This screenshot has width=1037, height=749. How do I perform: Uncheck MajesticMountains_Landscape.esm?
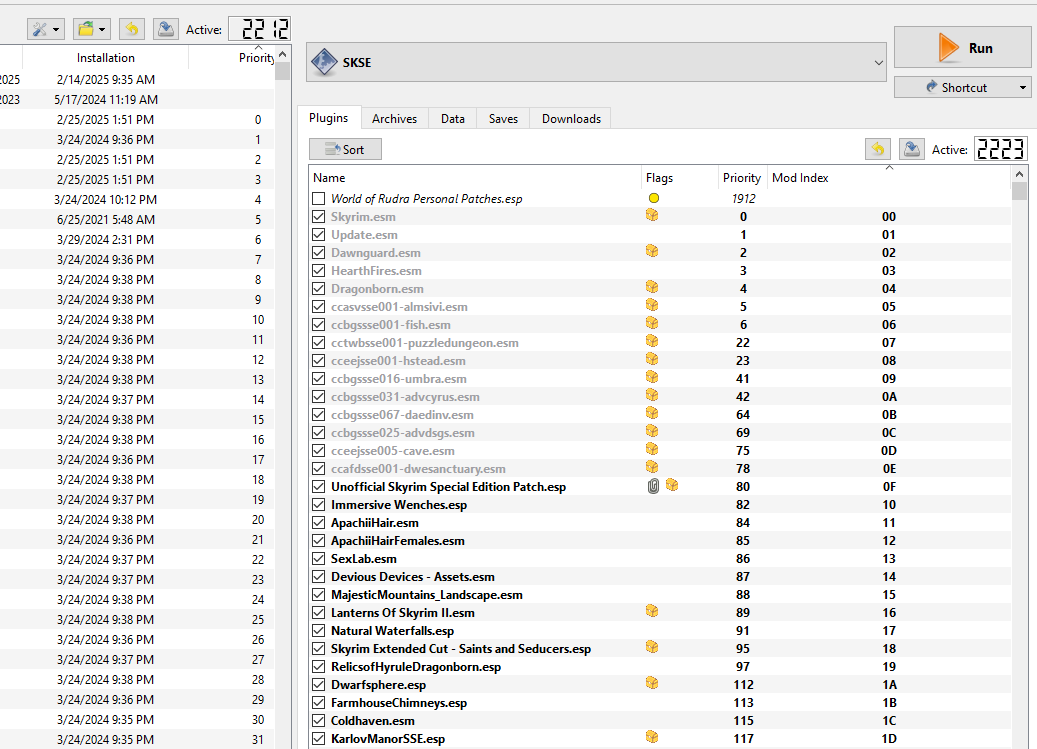pos(319,594)
